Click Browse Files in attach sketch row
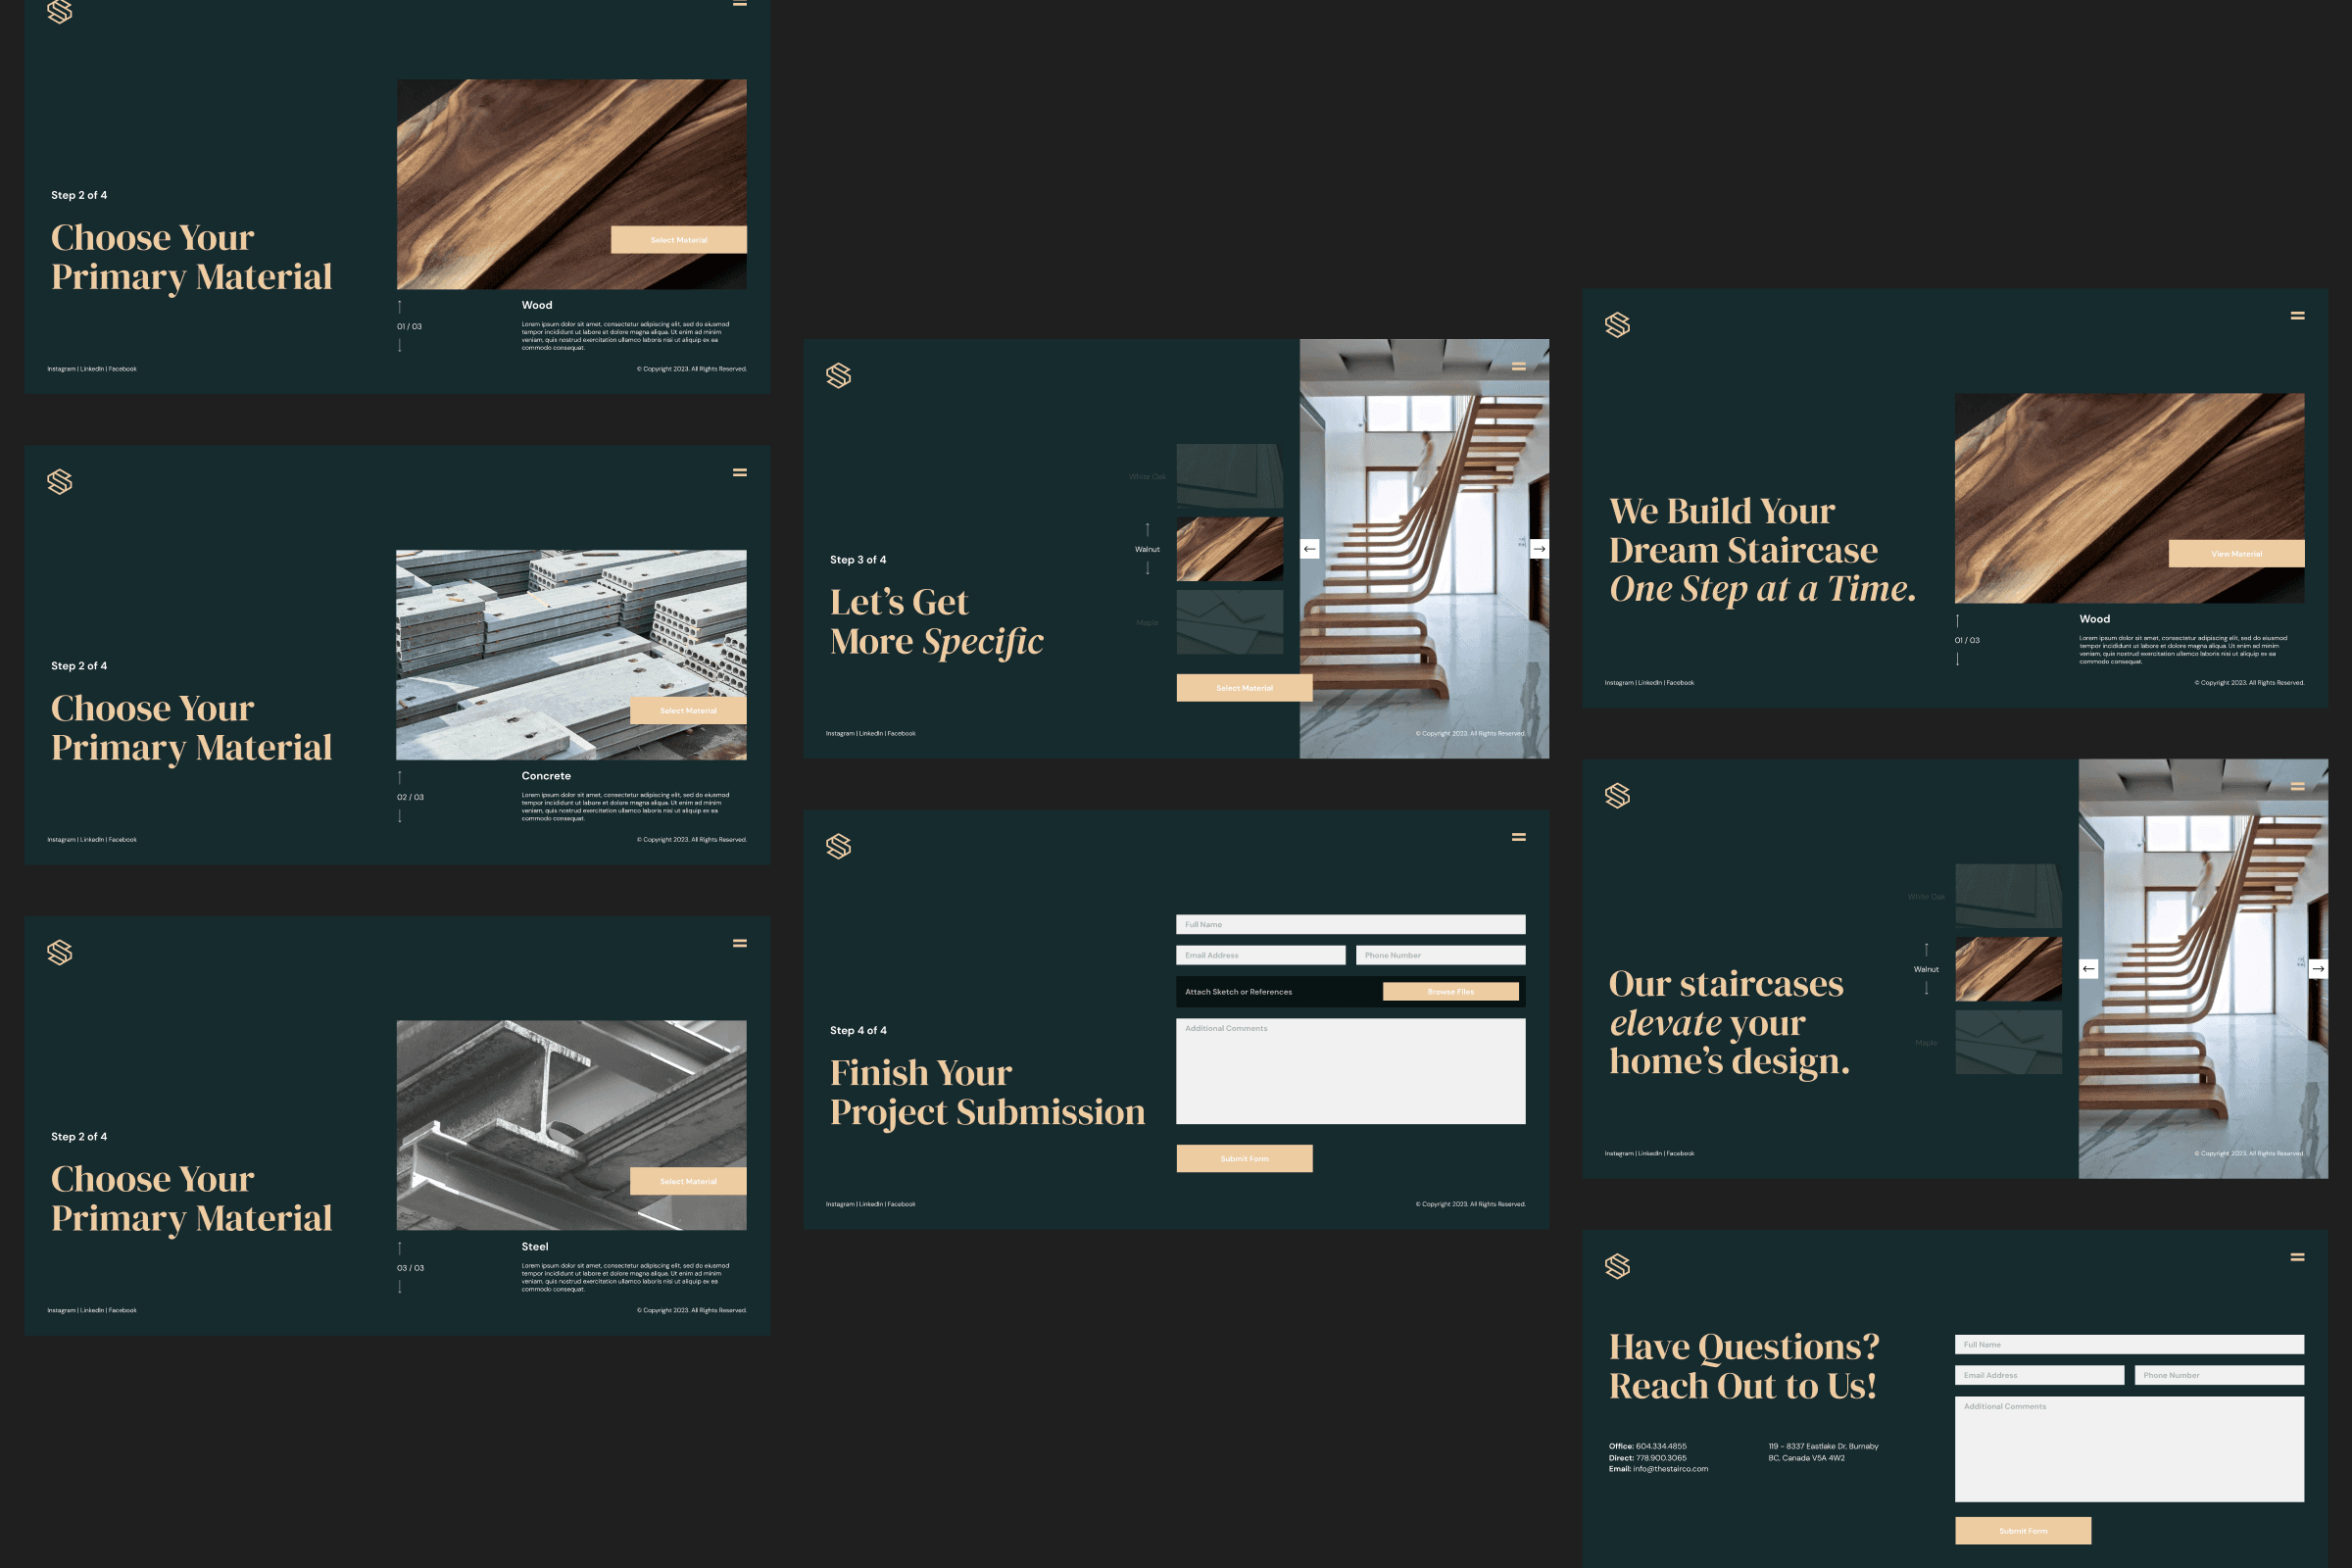The height and width of the screenshot is (1568, 2352). coord(1450,991)
